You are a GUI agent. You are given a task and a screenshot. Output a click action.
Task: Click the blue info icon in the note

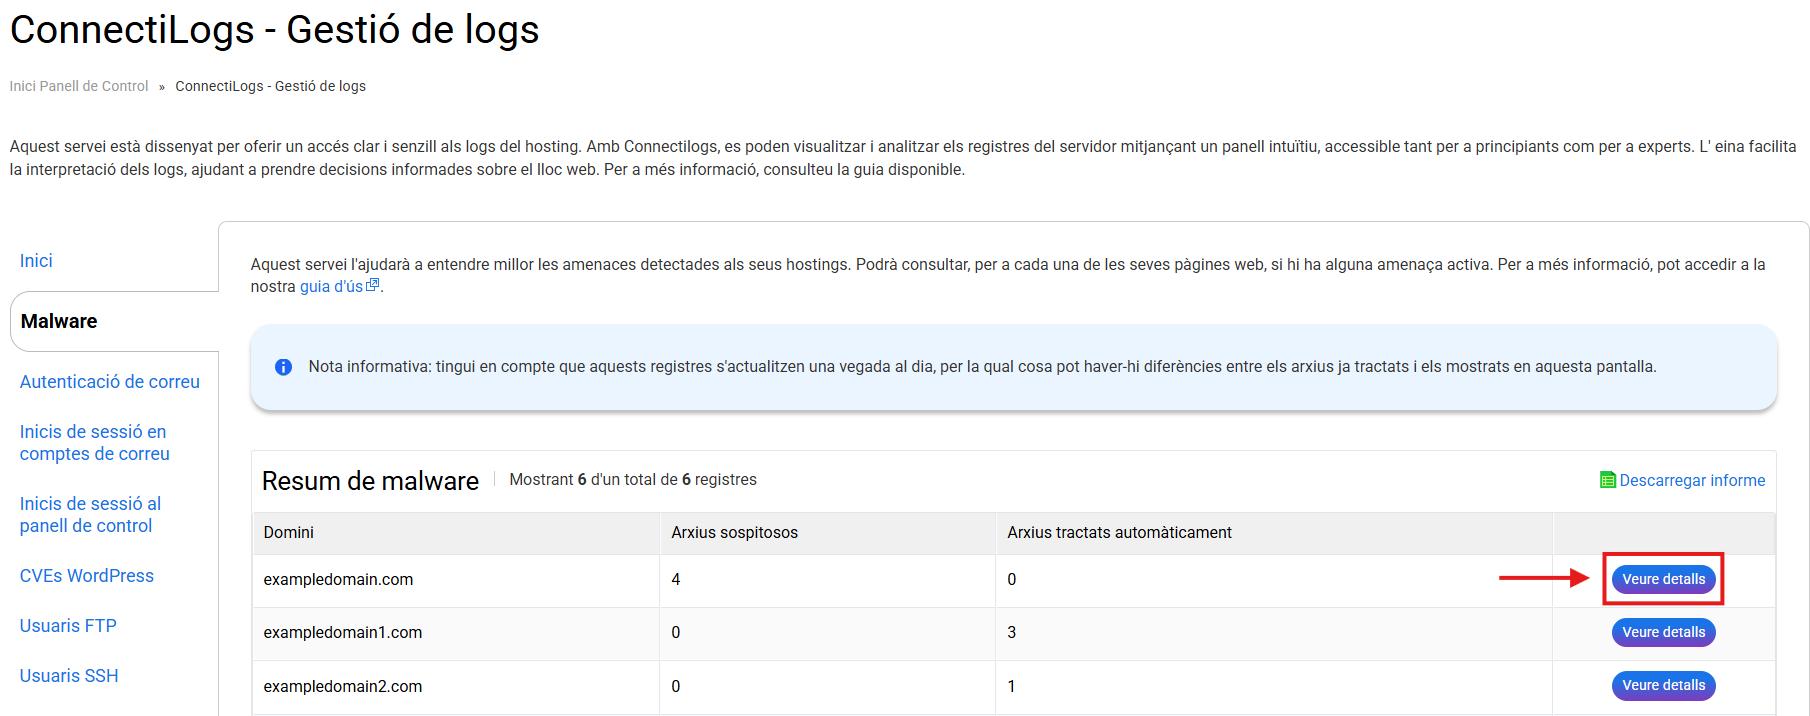(x=283, y=367)
